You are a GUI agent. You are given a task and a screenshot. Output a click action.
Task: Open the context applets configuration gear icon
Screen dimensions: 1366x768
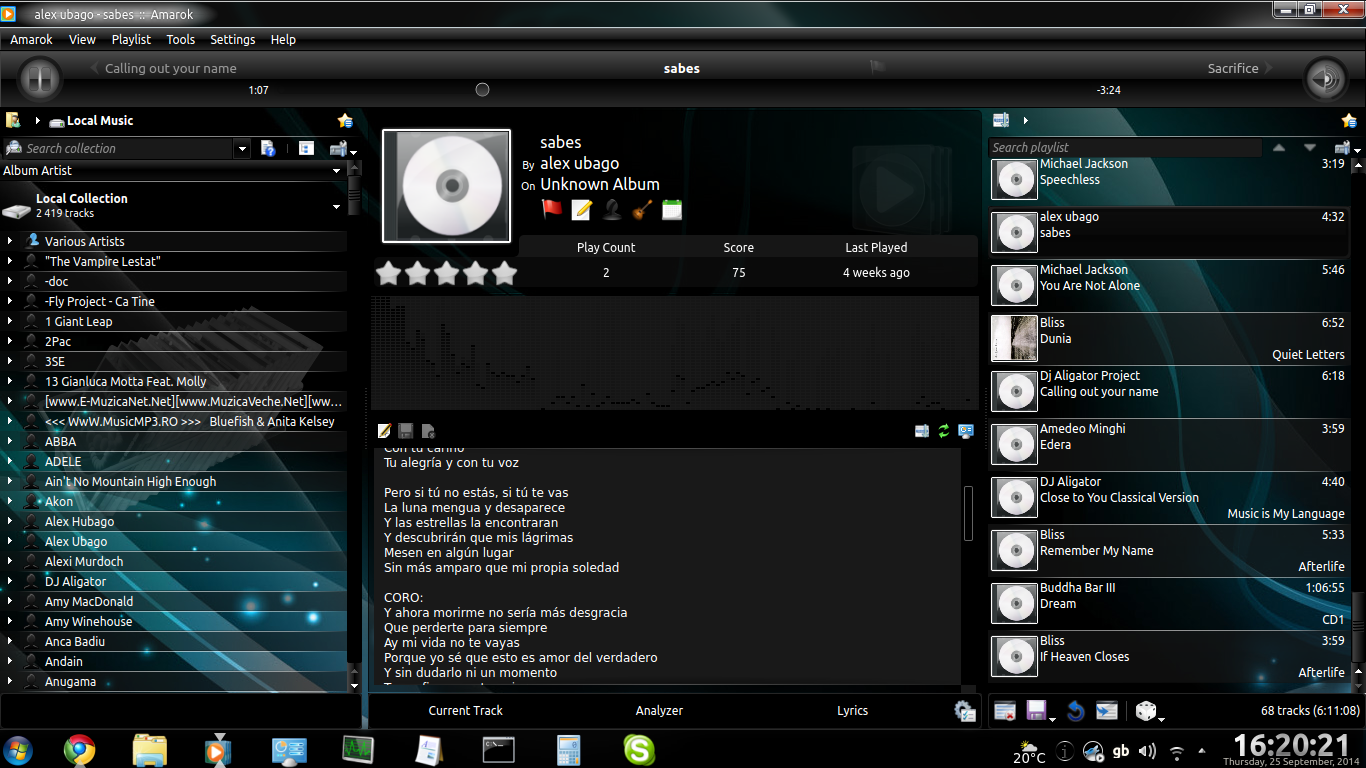click(964, 711)
